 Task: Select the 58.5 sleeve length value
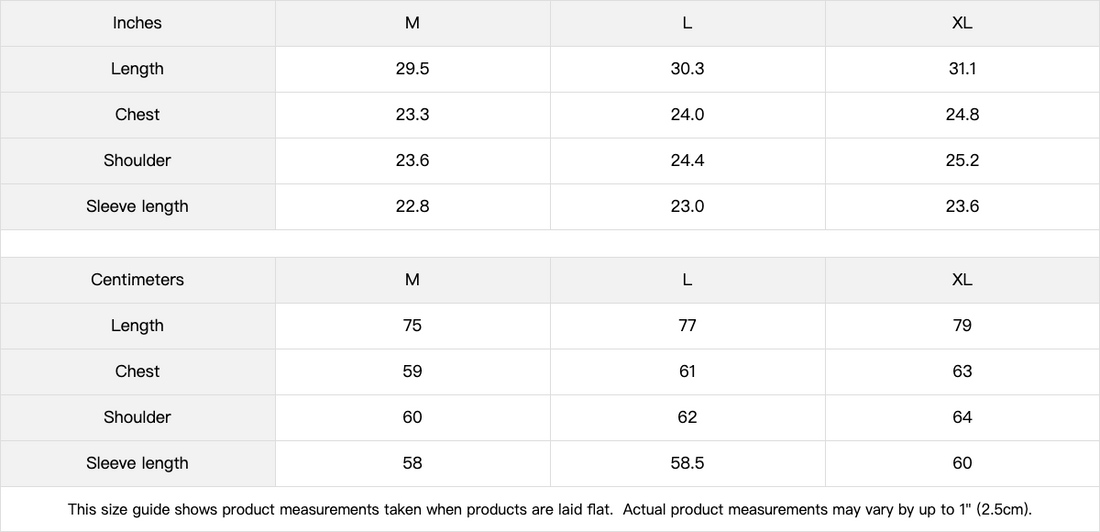[x=687, y=463]
